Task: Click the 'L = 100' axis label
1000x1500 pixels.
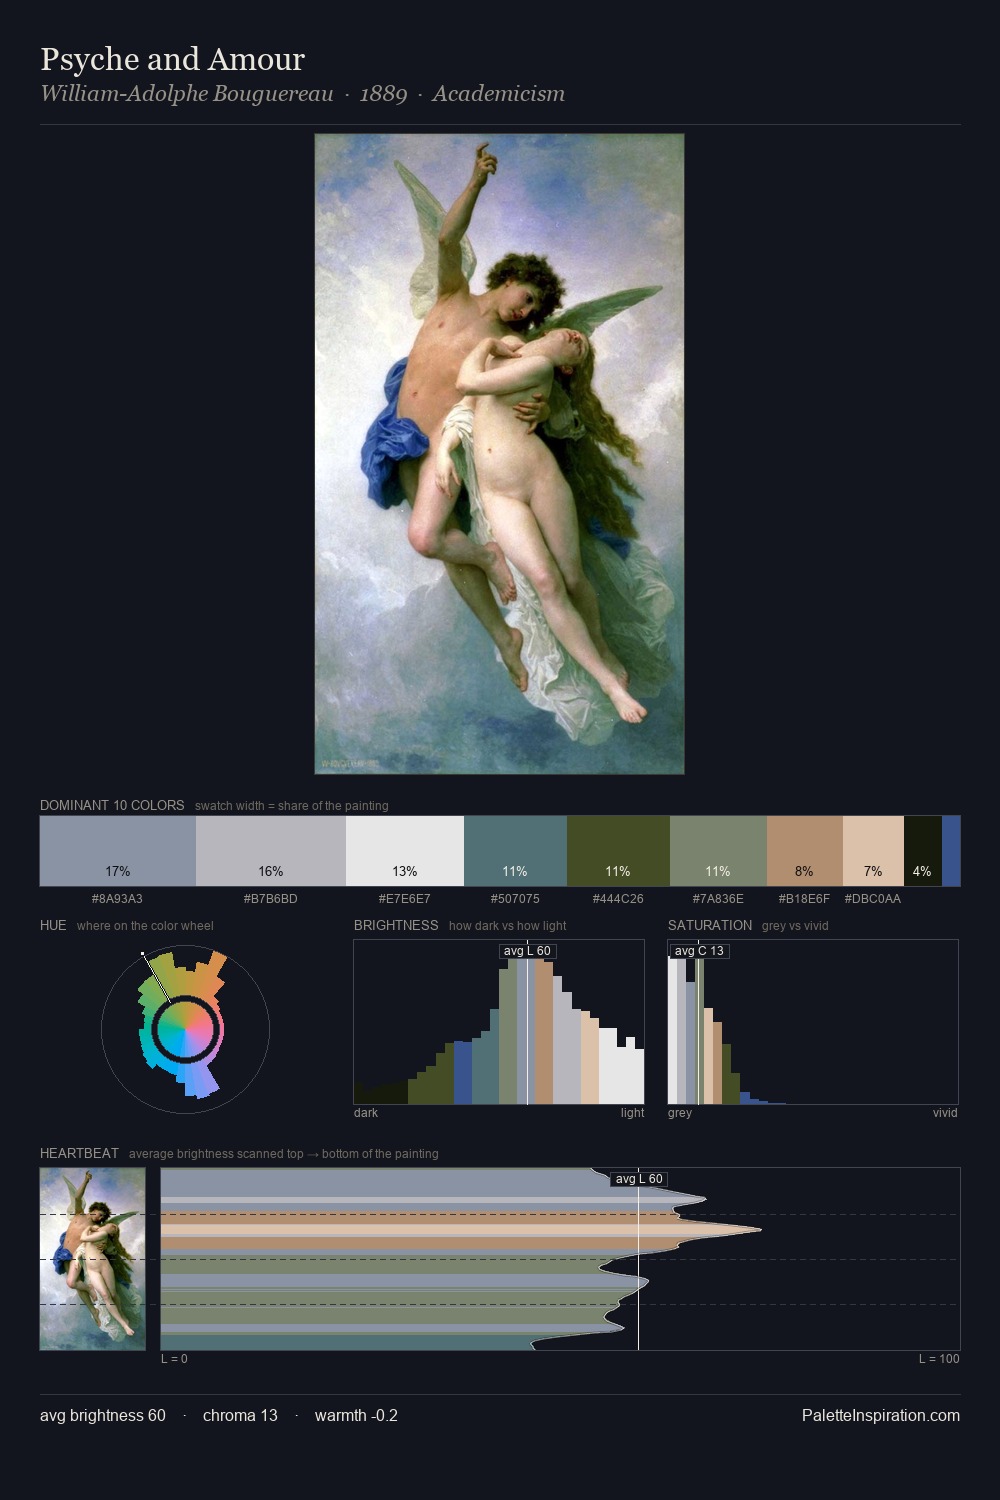Action: pos(939,1359)
